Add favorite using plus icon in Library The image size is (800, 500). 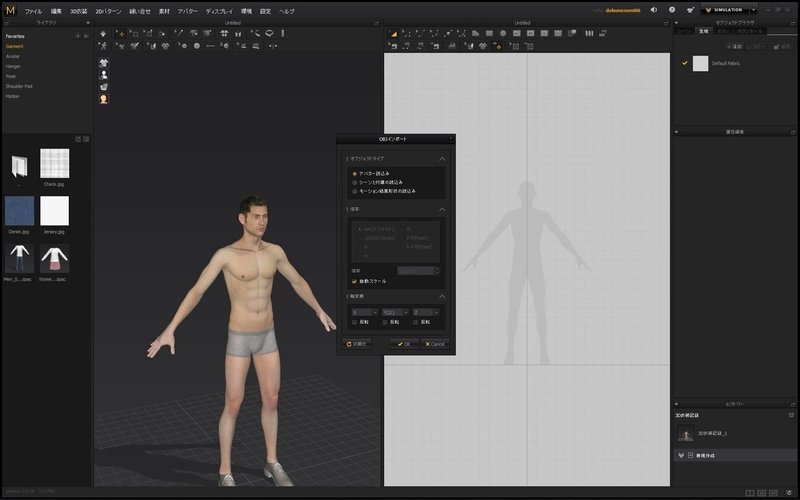(x=78, y=36)
